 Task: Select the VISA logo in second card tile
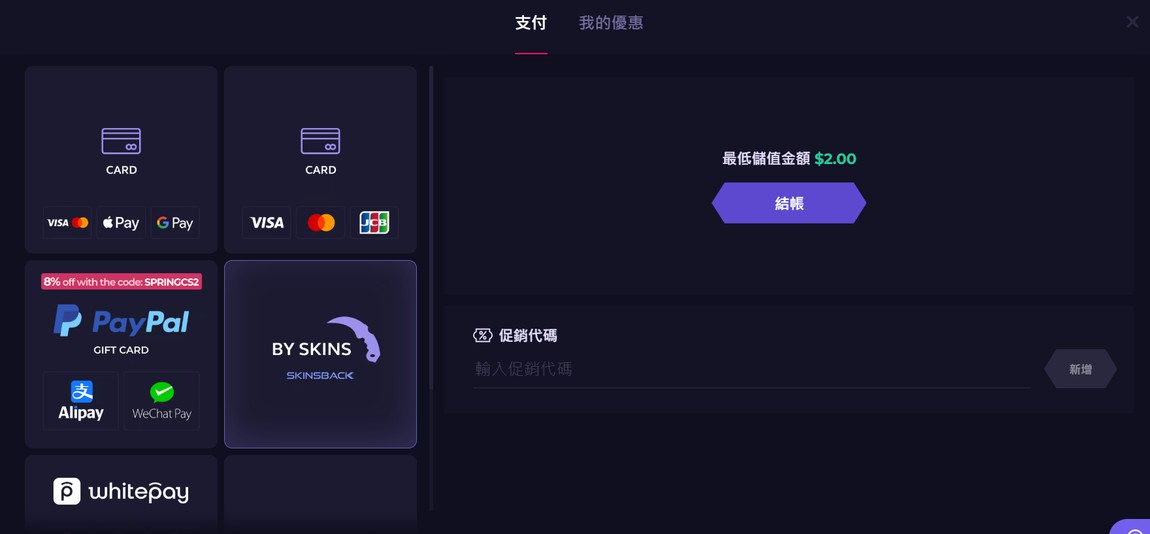point(267,222)
